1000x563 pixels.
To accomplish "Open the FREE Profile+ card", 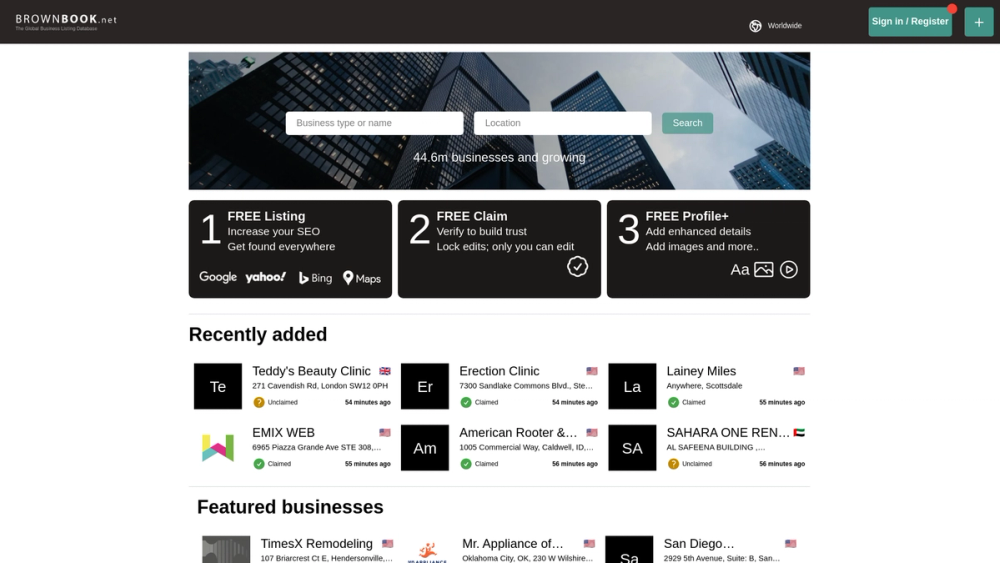I will click(x=708, y=249).
